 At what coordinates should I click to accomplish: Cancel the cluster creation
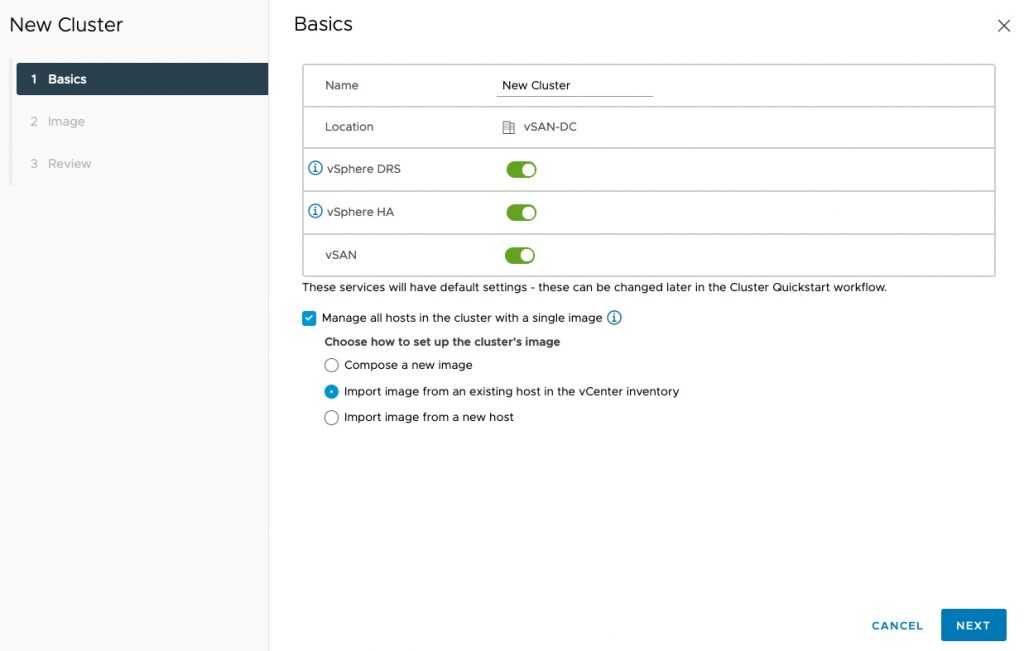click(x=897, y=626)
